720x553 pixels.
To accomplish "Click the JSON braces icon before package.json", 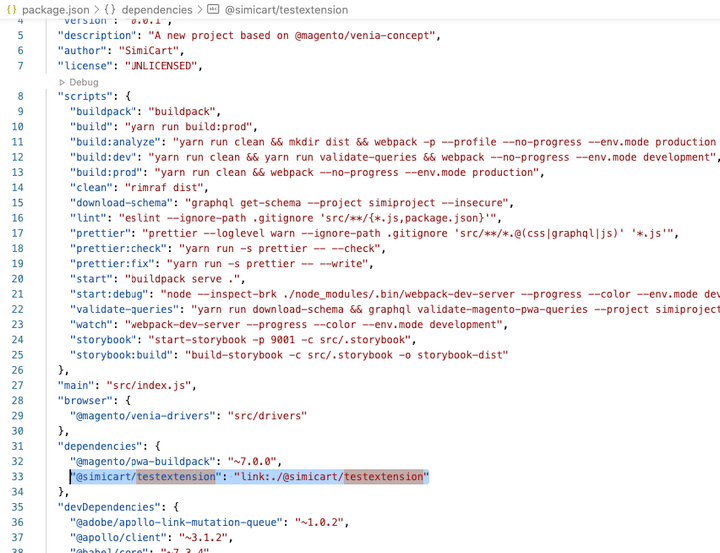I will pyautogui.click(x=11, y=10).
